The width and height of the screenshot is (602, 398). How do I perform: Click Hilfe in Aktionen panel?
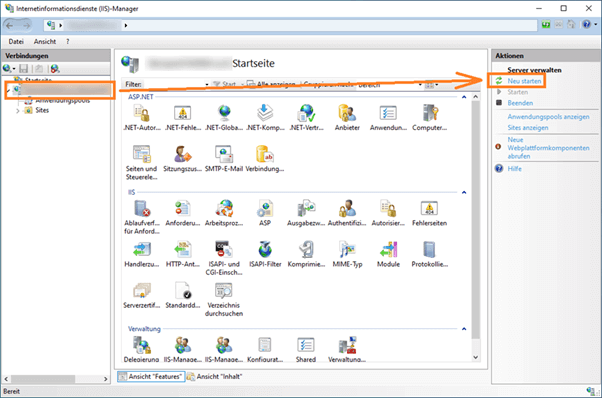514,168
